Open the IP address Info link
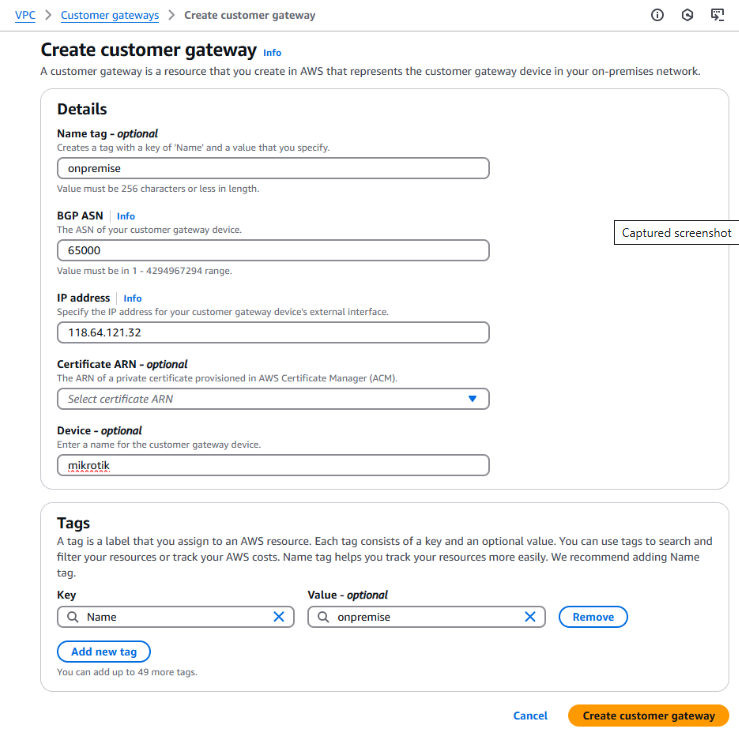739x744 pixels. click(132, 298)
